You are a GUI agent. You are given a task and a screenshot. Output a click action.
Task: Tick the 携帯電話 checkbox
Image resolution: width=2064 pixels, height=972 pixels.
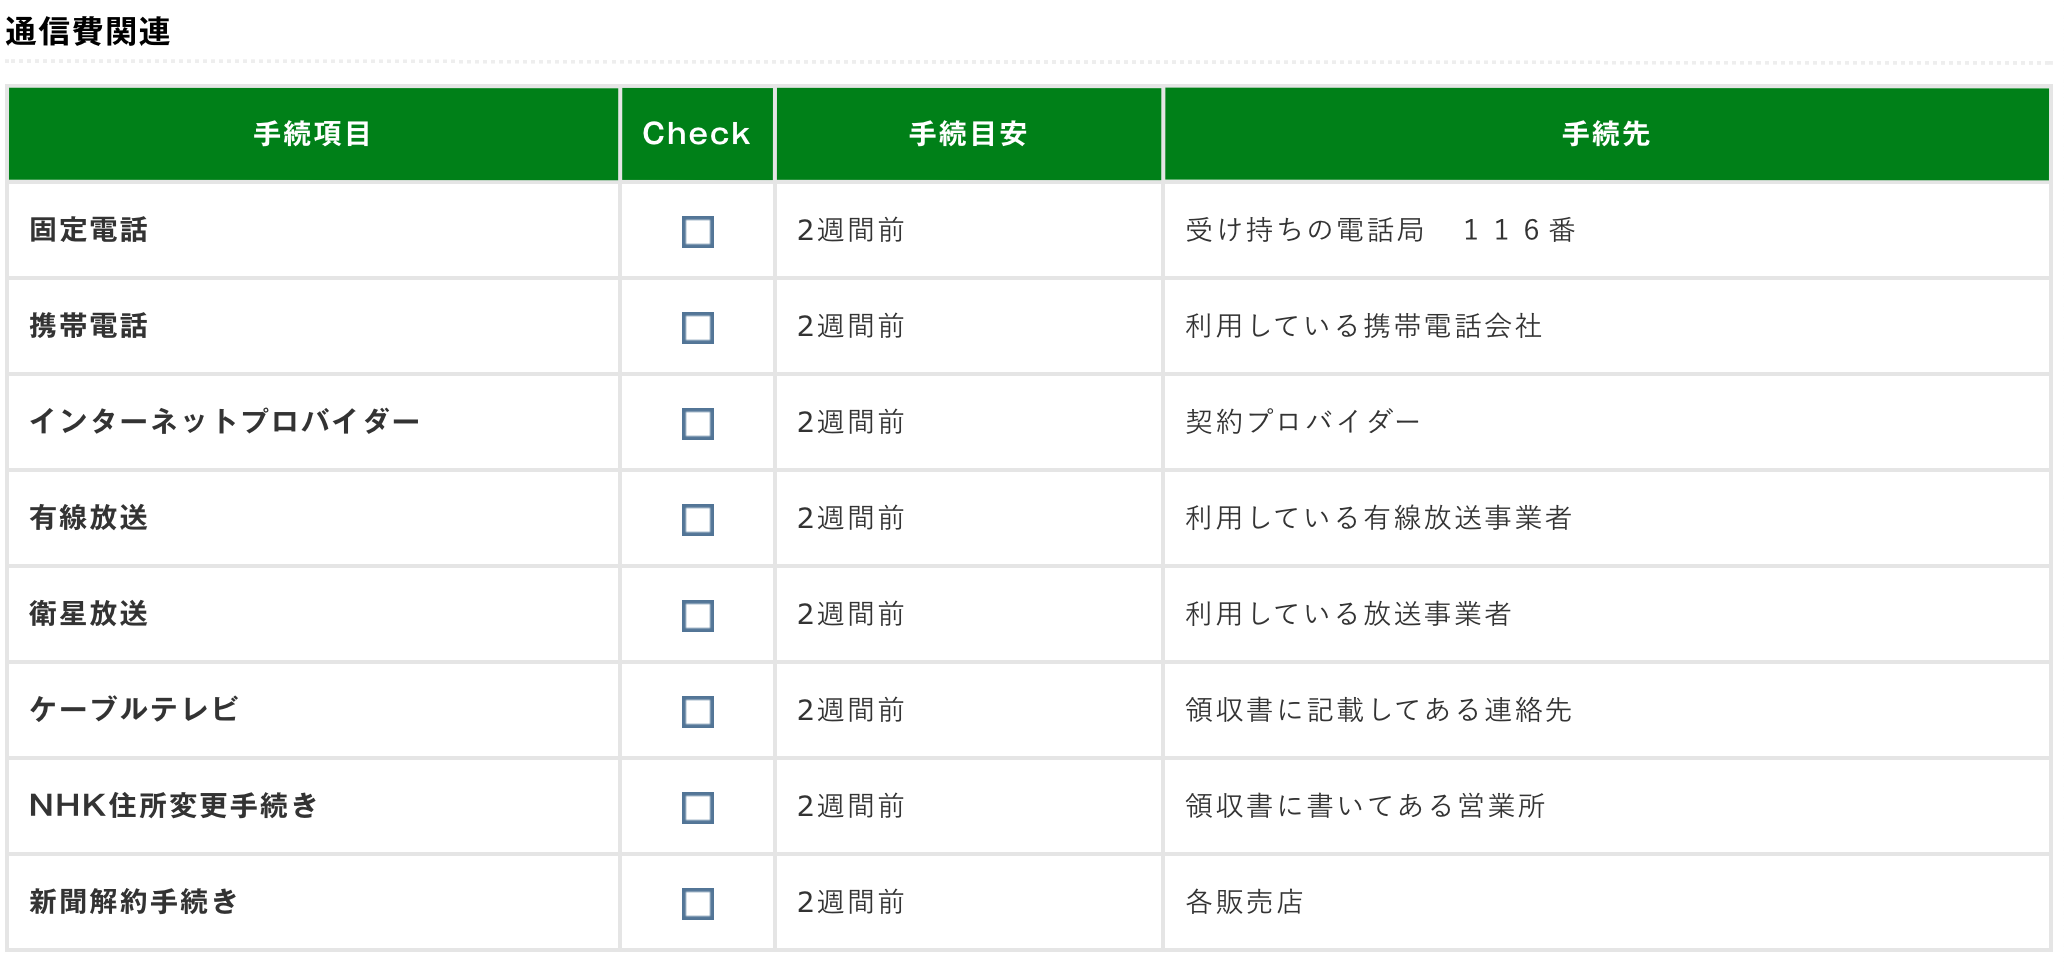coord(697,328)
